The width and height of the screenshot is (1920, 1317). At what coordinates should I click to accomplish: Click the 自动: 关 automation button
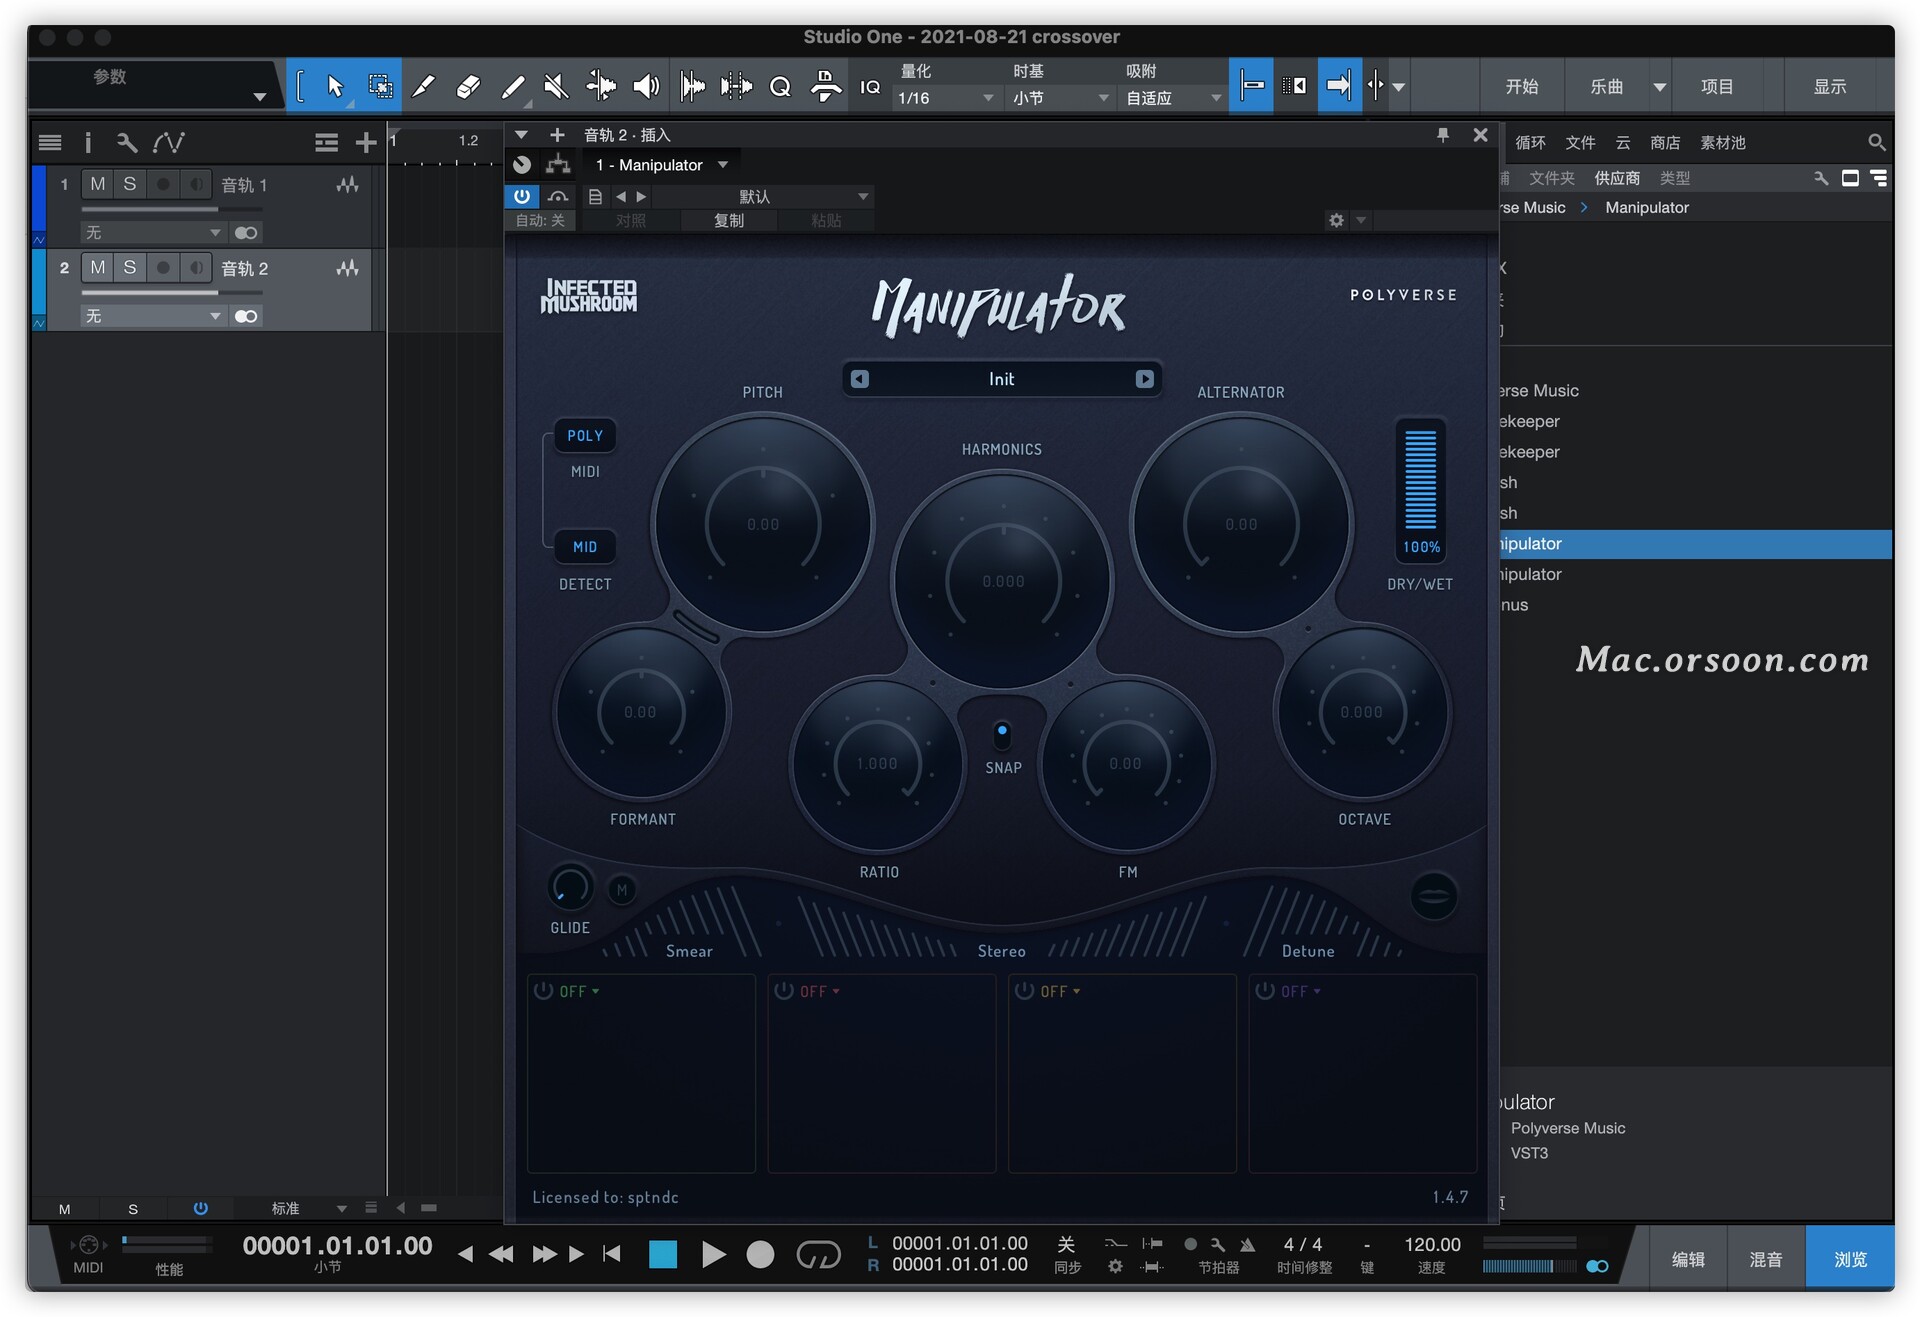(x=541, y=220)
